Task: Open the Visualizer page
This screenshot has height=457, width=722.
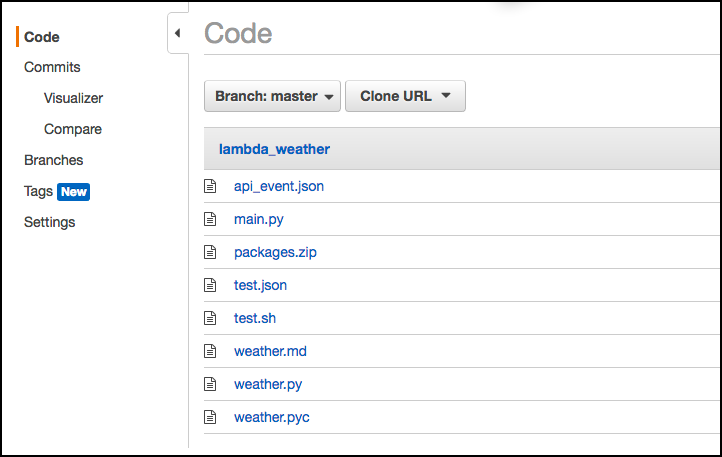Action: (x=73, y=98)
